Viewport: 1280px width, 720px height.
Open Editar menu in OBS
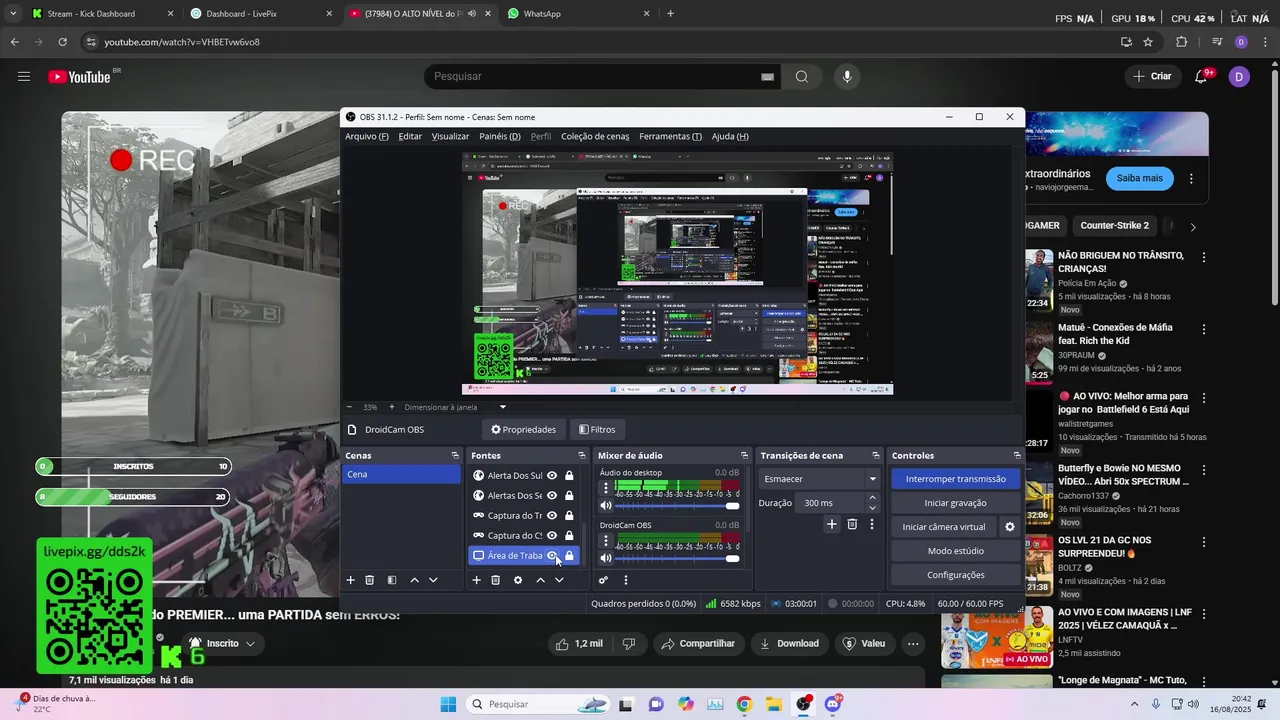coord(410,137)
